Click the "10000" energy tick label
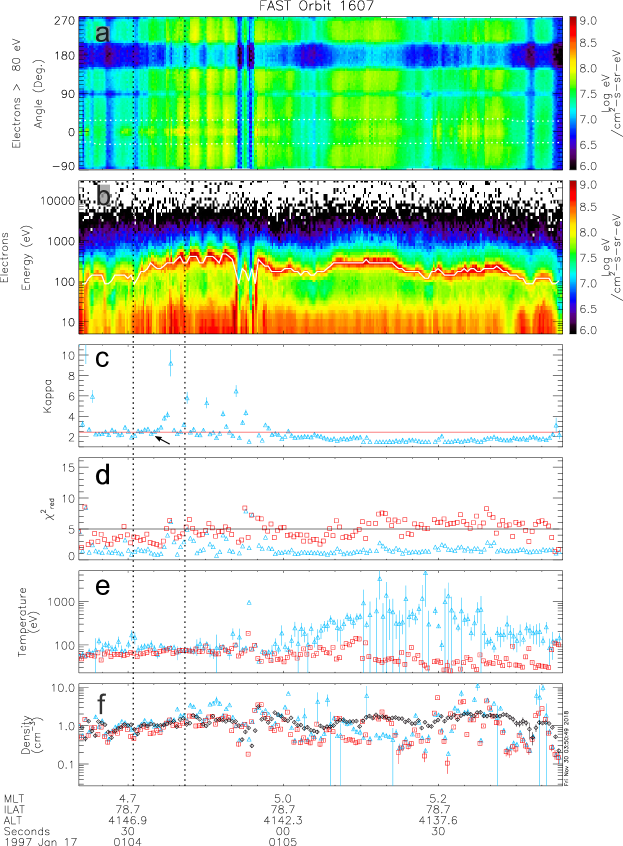Screen dimensions: 623x846 point(59,201)
